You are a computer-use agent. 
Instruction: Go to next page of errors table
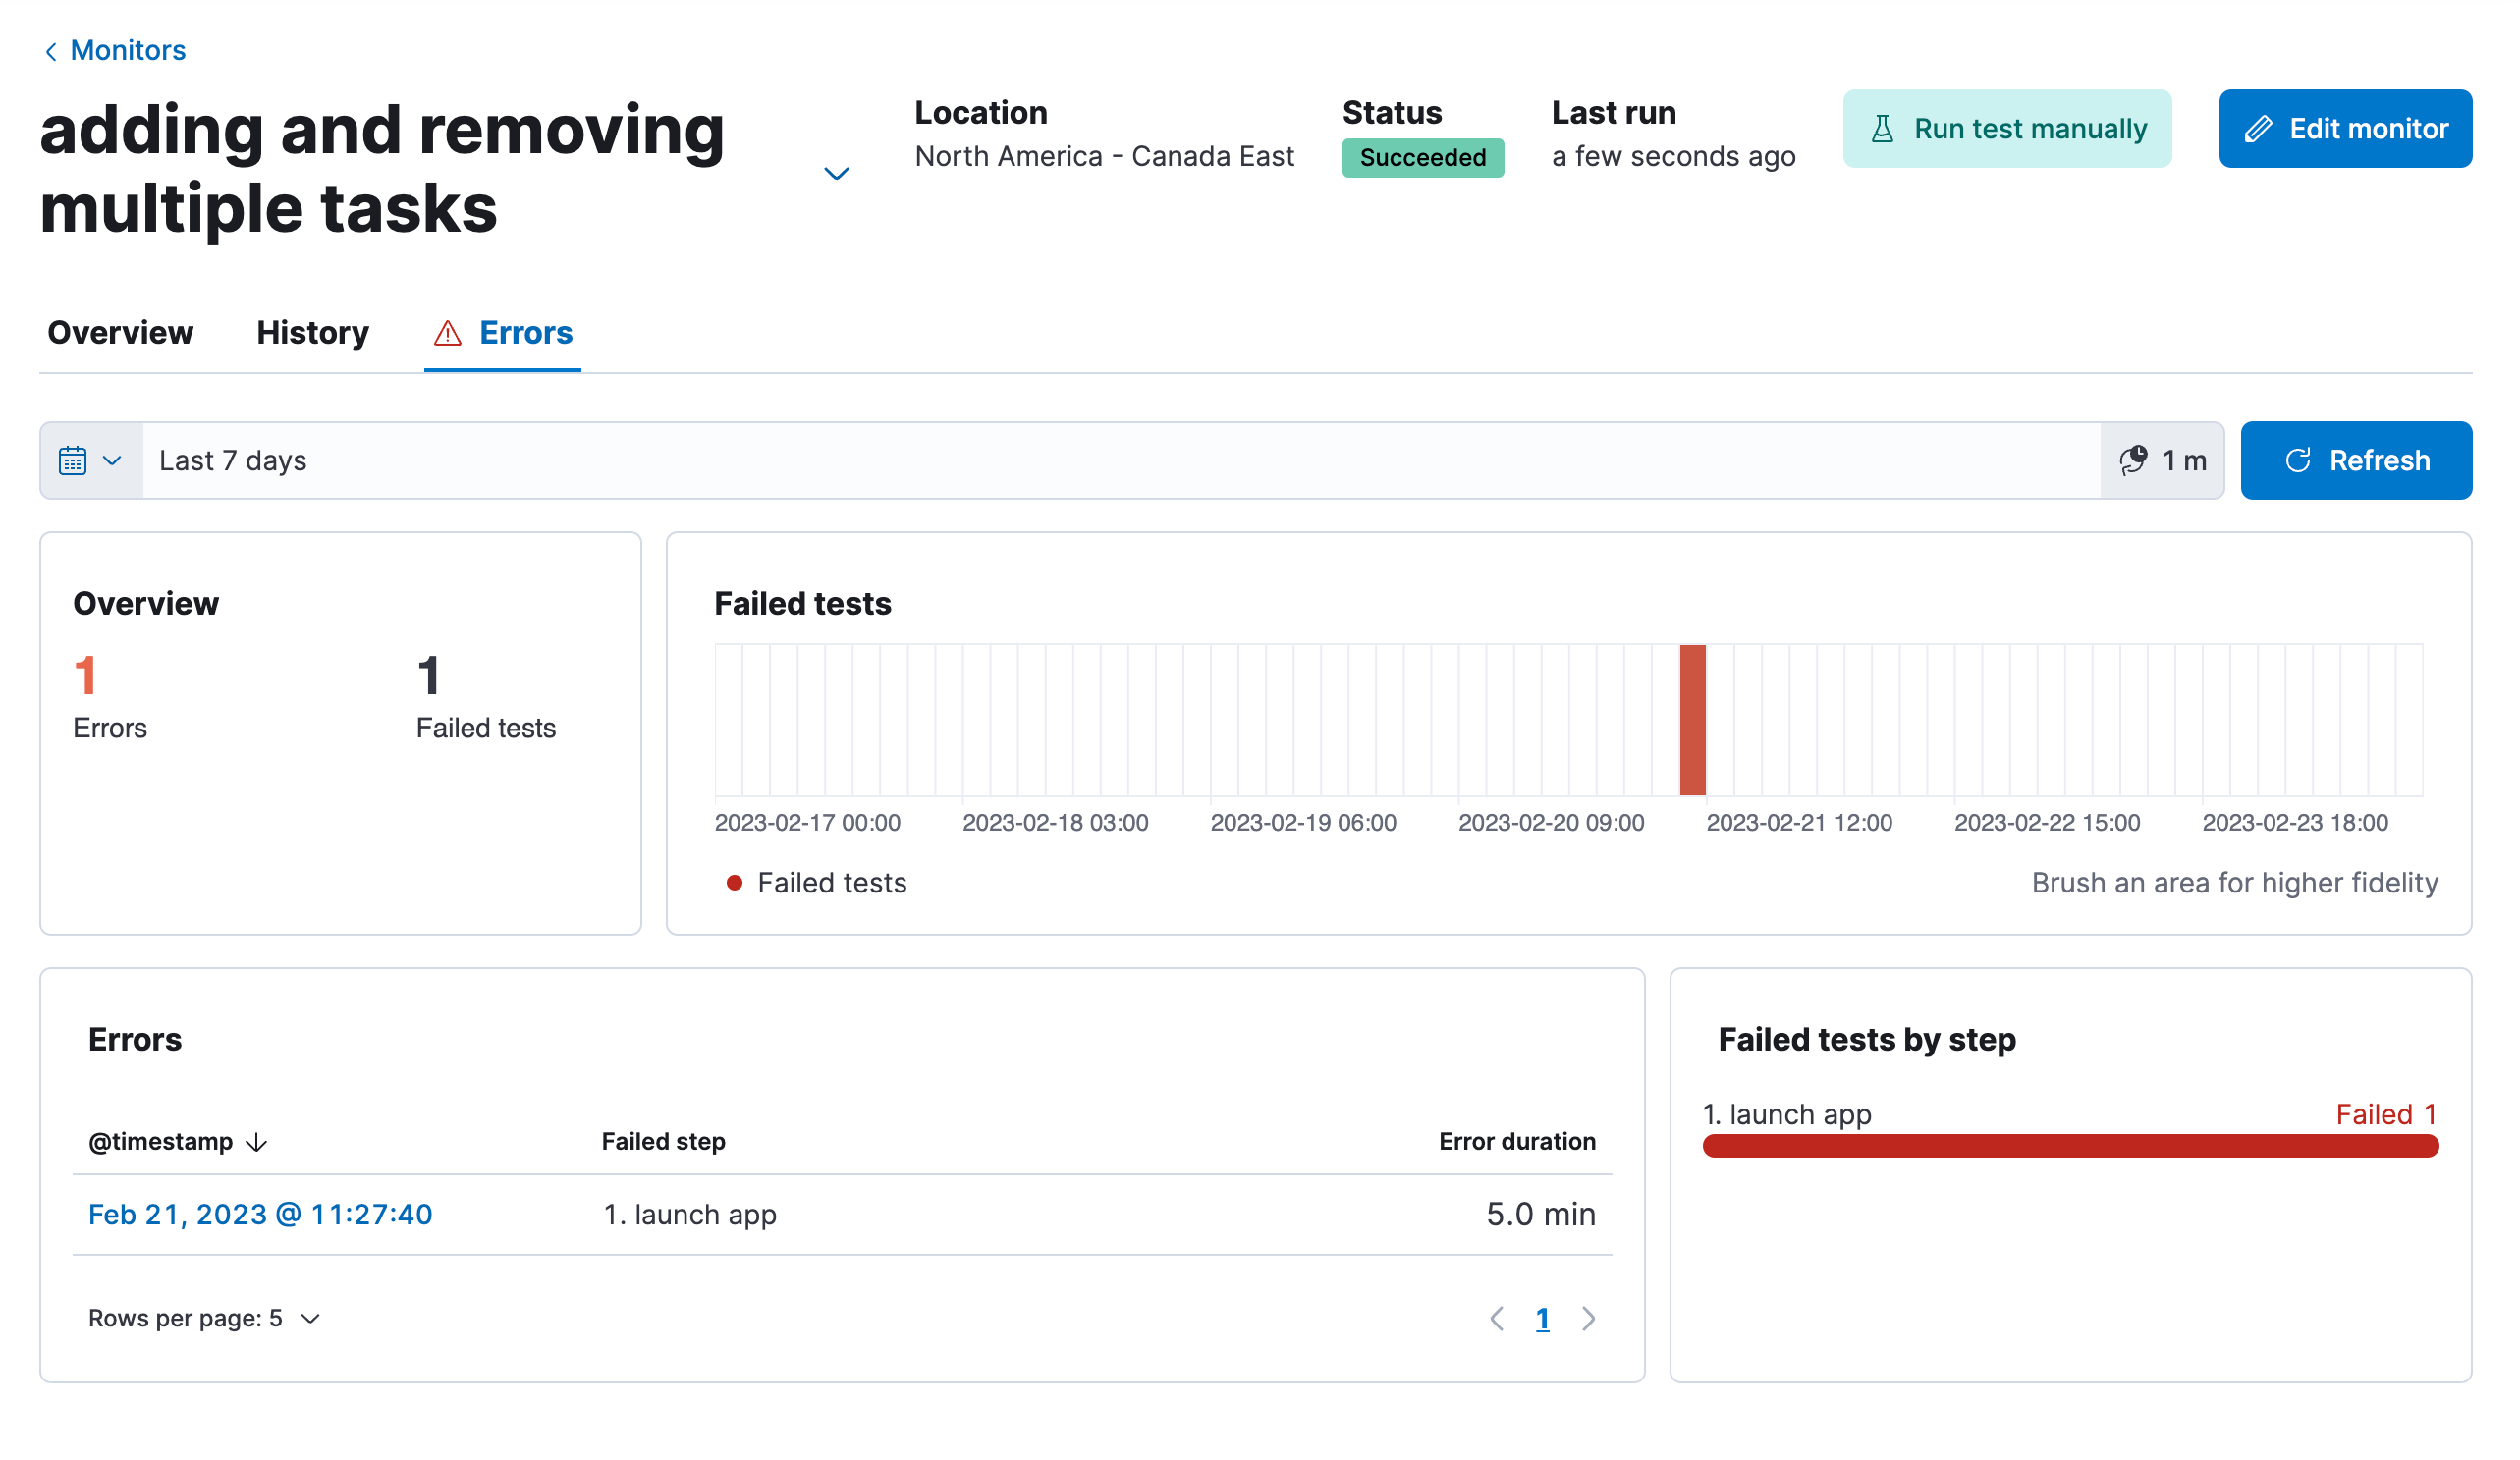click(1589, 1319)
